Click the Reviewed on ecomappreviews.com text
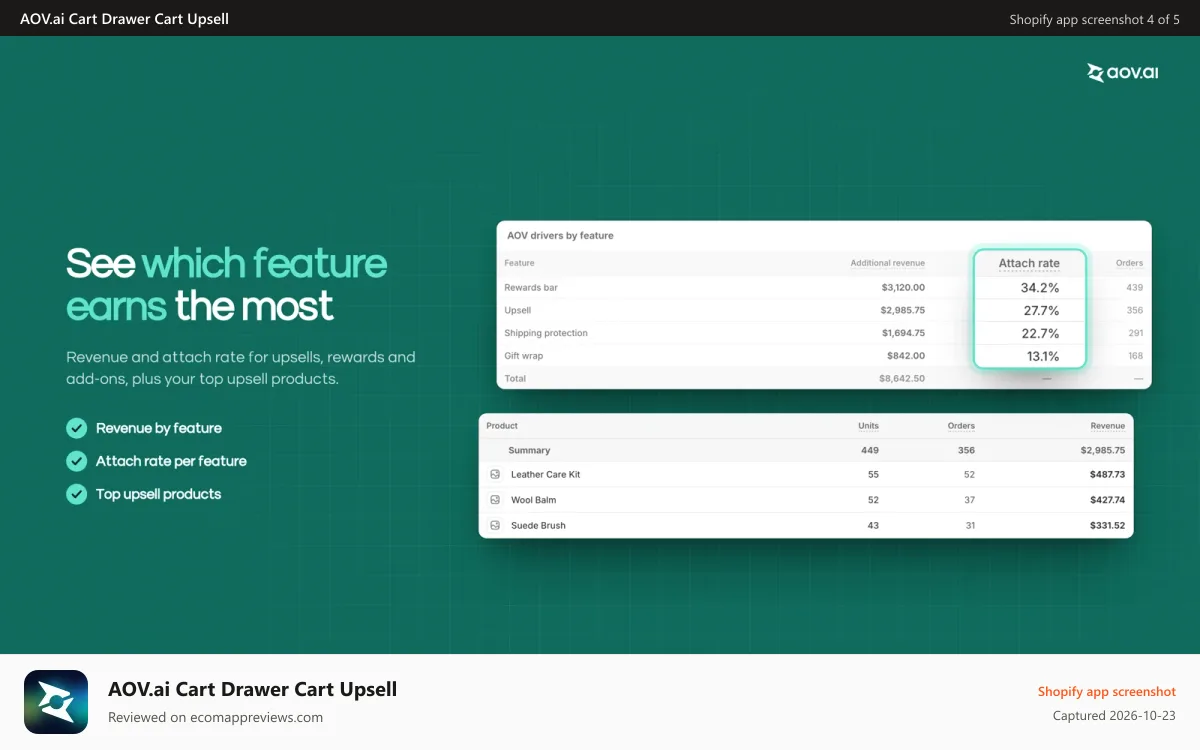The width and height of the screenshot is (1200, 750). 215,717
